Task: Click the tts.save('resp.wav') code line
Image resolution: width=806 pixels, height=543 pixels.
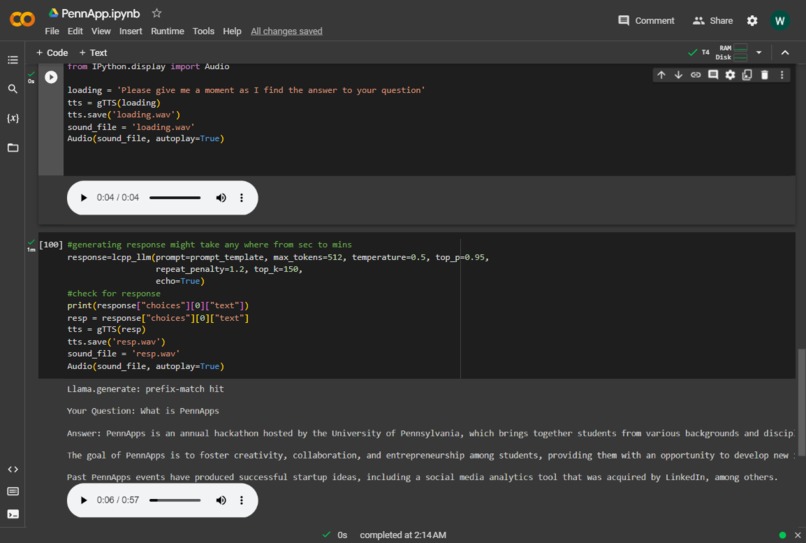Action: click(x=116, y=342)
